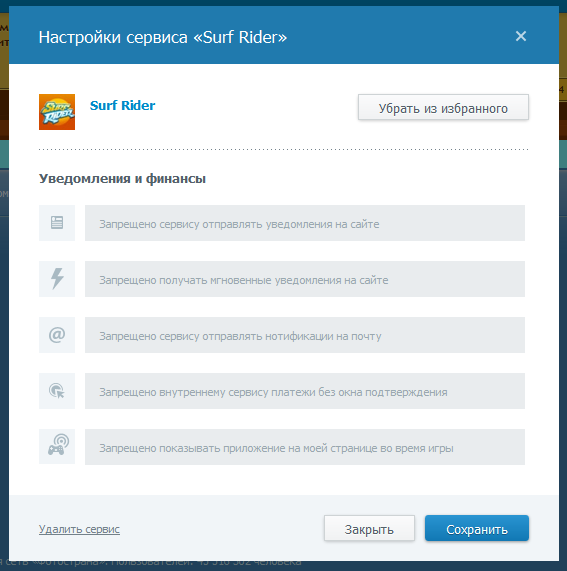Click the gamepad broadcast icon
The width and height of the screenshot is (567, 571).
tap(57, 447)
